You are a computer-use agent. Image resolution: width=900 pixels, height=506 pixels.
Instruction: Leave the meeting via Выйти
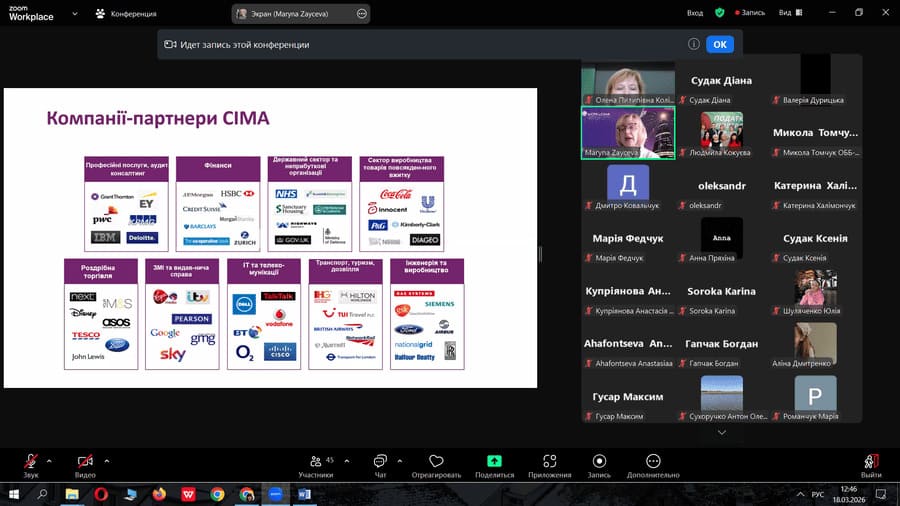870,464
